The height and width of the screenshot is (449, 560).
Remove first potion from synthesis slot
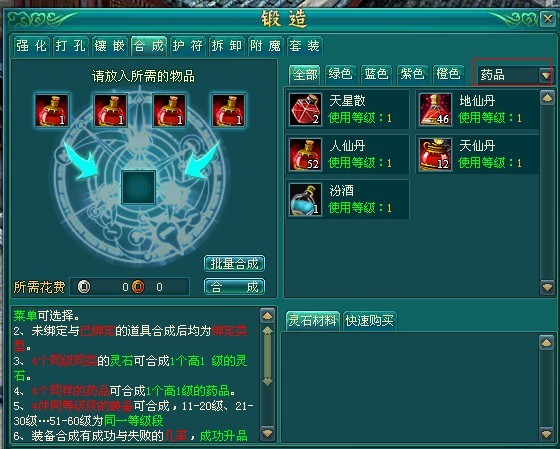click(52, 110)
